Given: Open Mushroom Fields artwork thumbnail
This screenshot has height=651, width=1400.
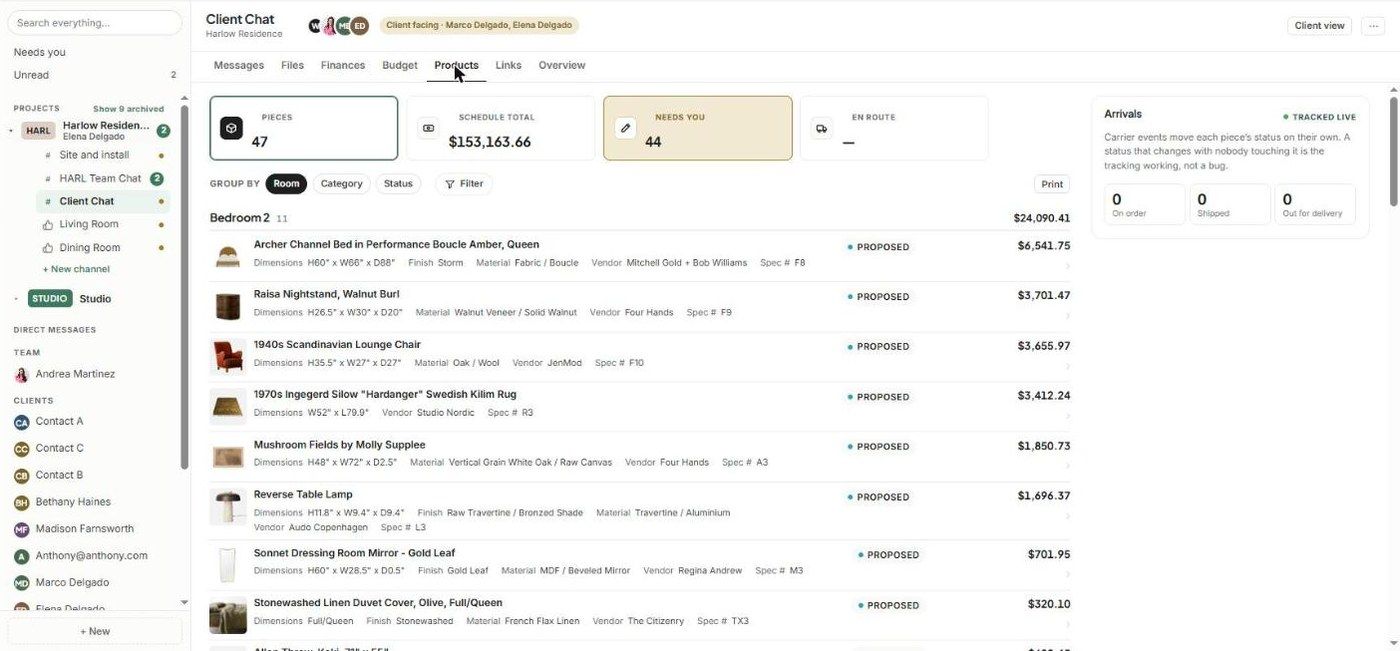Looking at the screenshot, I should click(228, 456).
